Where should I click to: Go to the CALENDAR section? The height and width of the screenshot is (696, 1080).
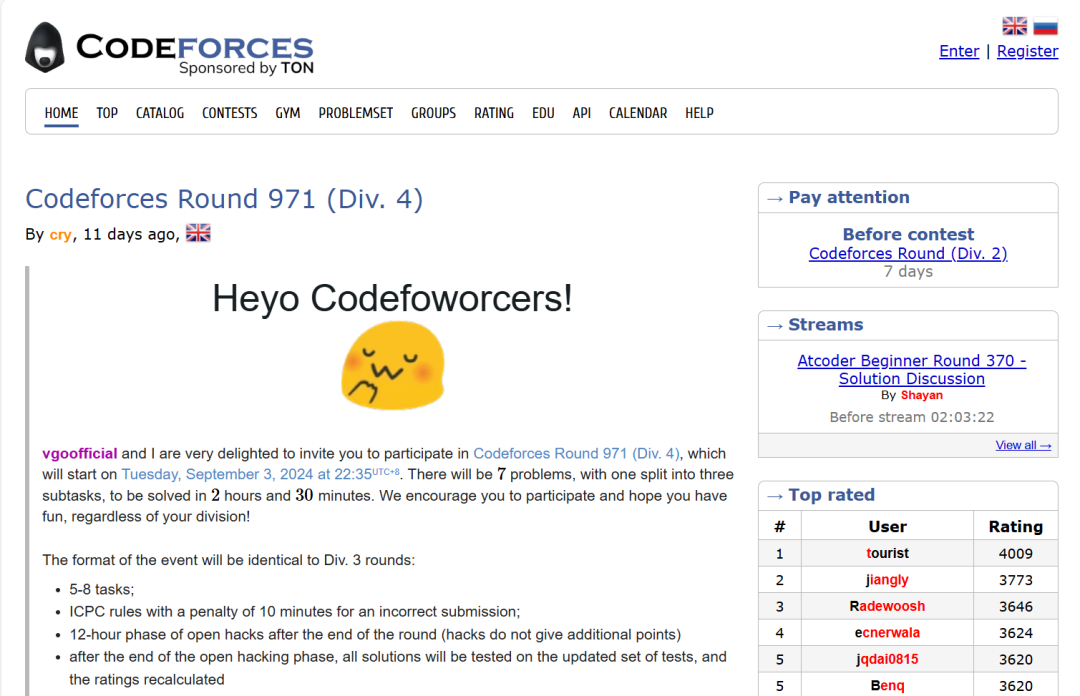(637, 113)
